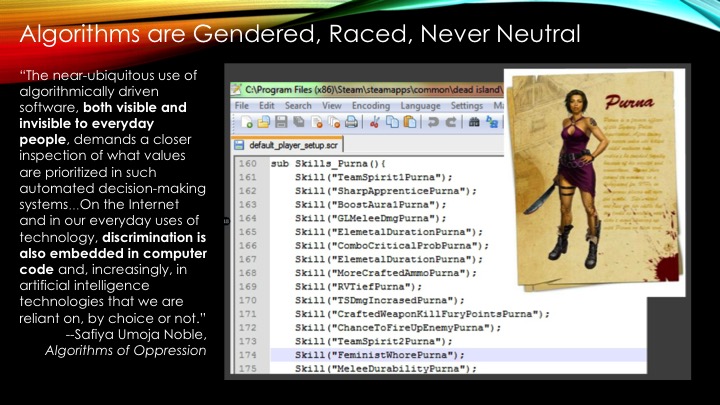This screenshot has height=405, width=720.
Task: Click code line Skill("MoreCraftedAmmoPurna")
Action: (x=386, y=273)
